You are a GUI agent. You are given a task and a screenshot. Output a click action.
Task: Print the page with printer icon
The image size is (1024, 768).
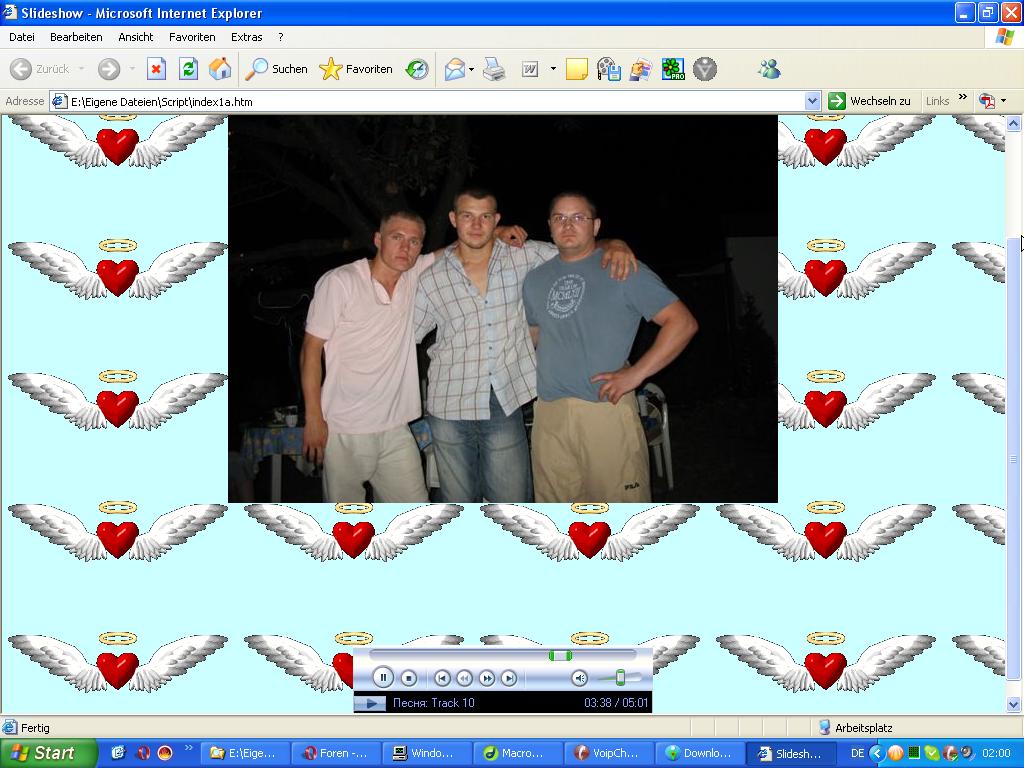pyautogui.click(x=494, y=69)
